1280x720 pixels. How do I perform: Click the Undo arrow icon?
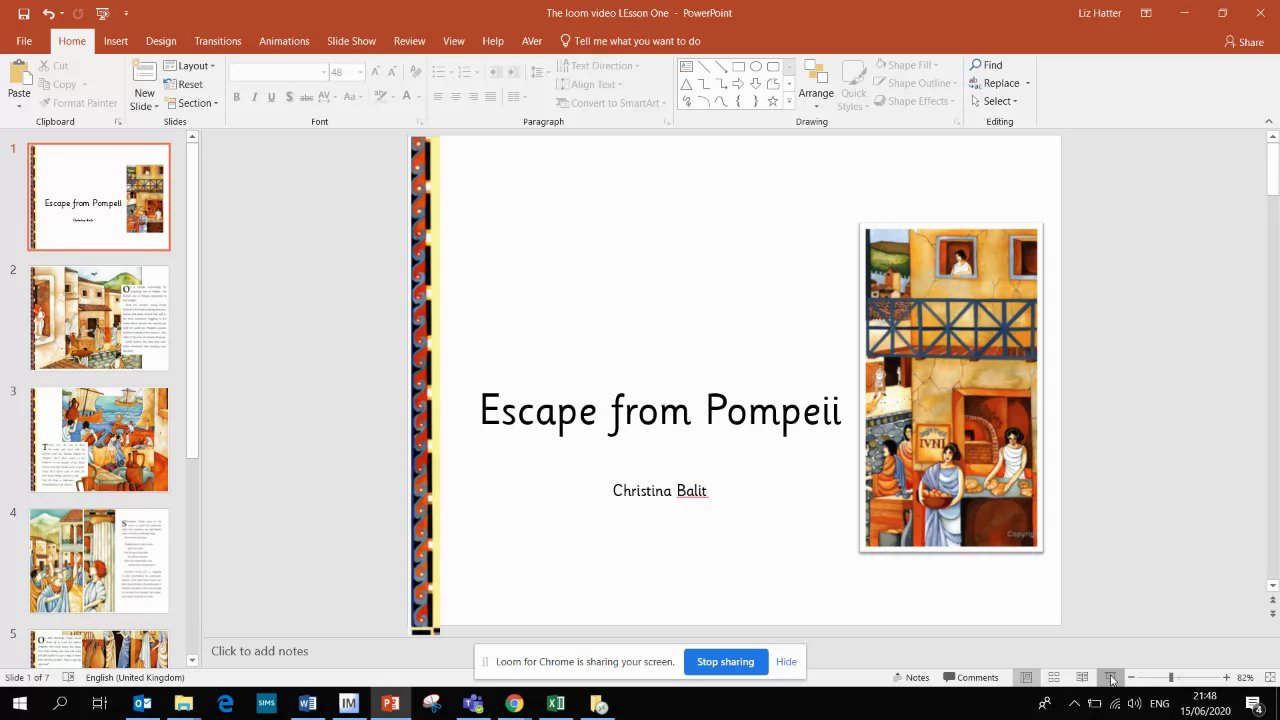(48, 13)
